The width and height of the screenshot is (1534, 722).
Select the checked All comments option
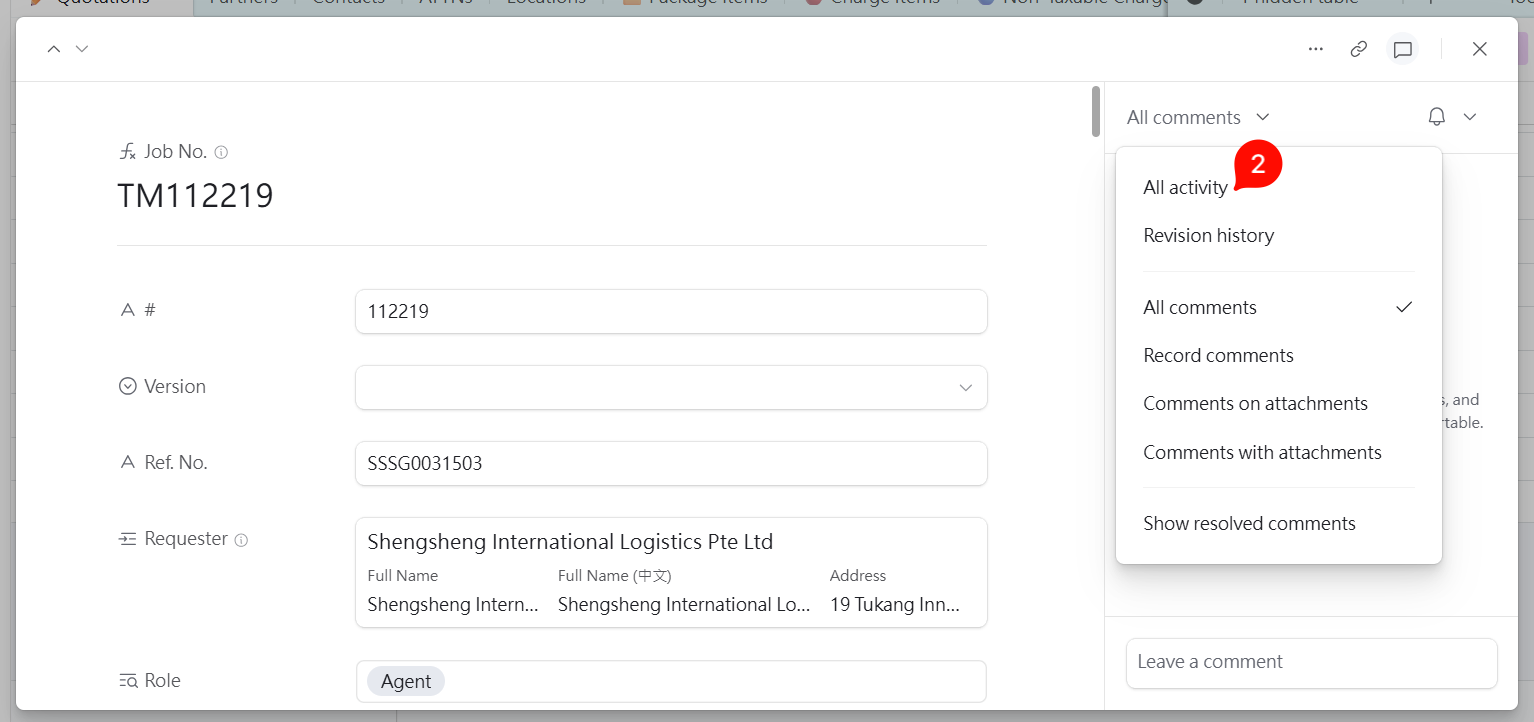tap(1200, 308)
